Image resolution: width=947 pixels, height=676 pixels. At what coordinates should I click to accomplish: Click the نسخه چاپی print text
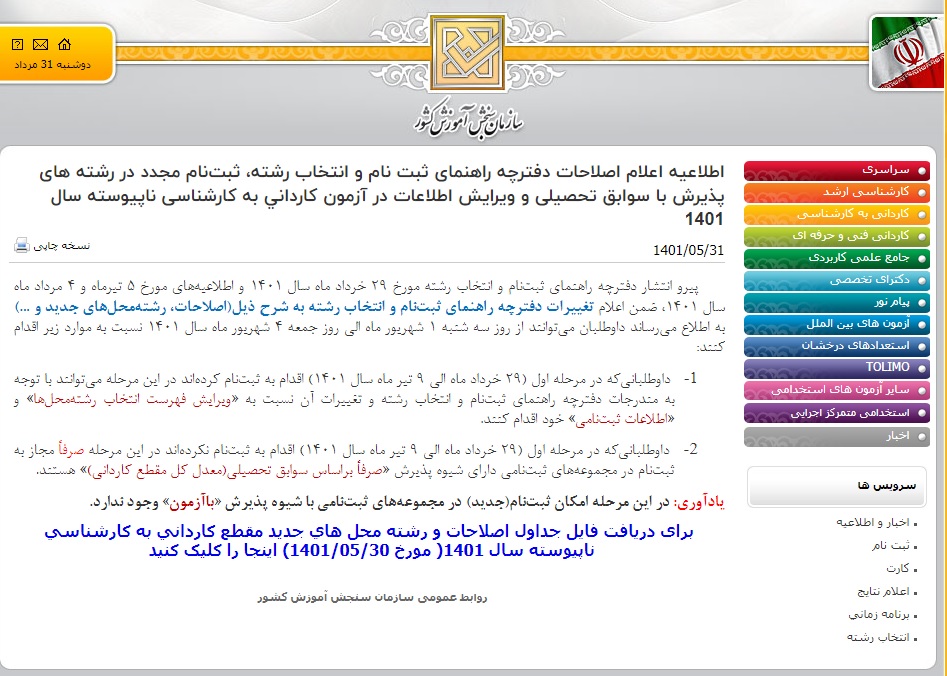62,245
